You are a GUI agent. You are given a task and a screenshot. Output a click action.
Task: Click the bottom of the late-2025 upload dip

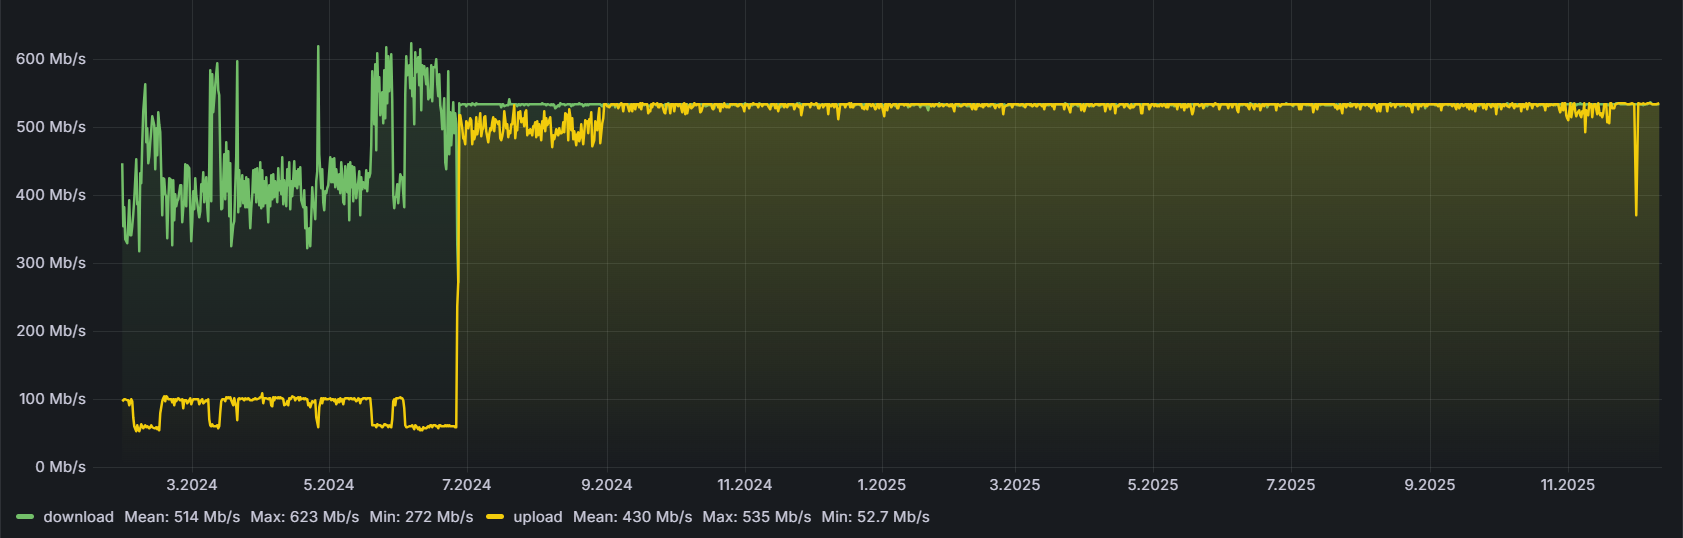coord(1636,214)
